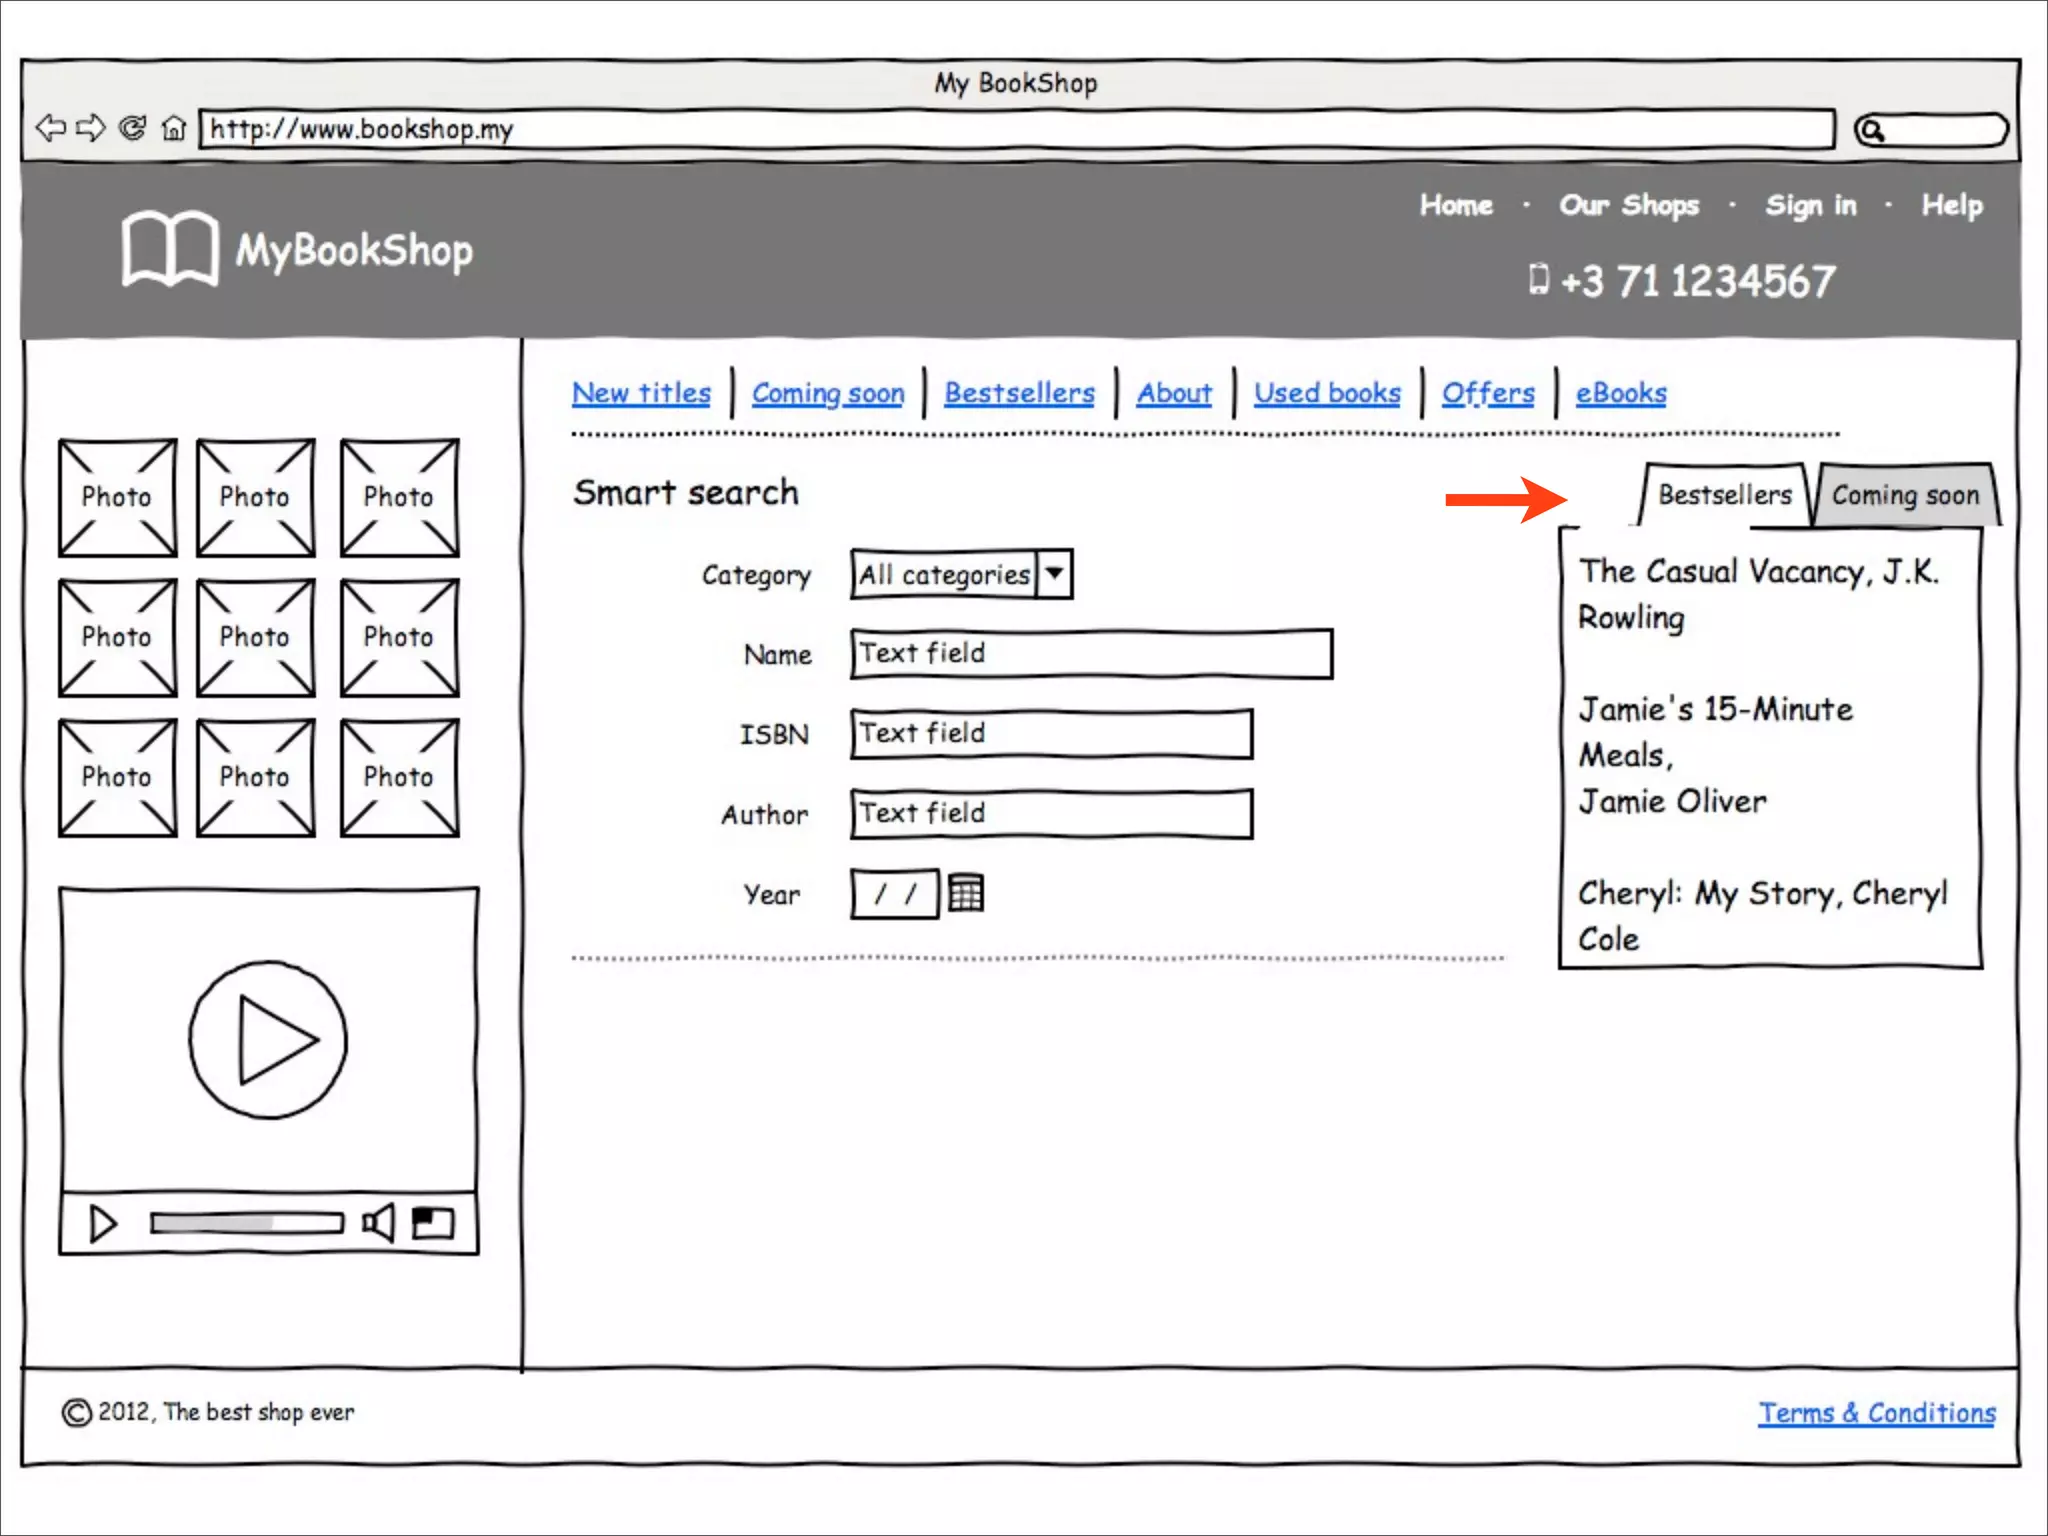Image resolution: width=2048 pixels, height=1536 pixels.
Task: Select the Bestsellers tab in side panel
Action: click(1725, 495)
